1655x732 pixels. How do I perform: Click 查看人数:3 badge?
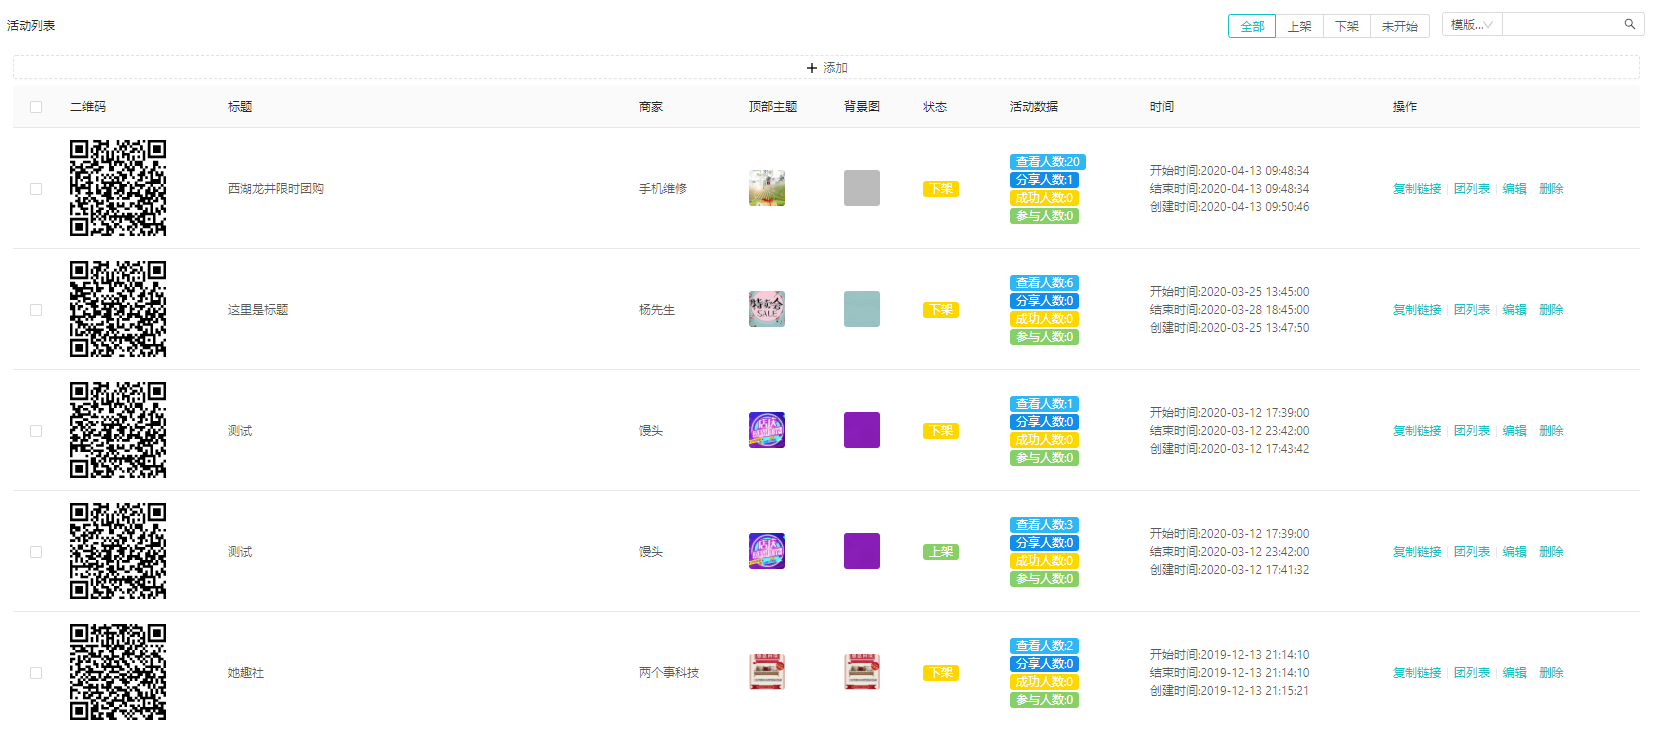pos(1044,525)
